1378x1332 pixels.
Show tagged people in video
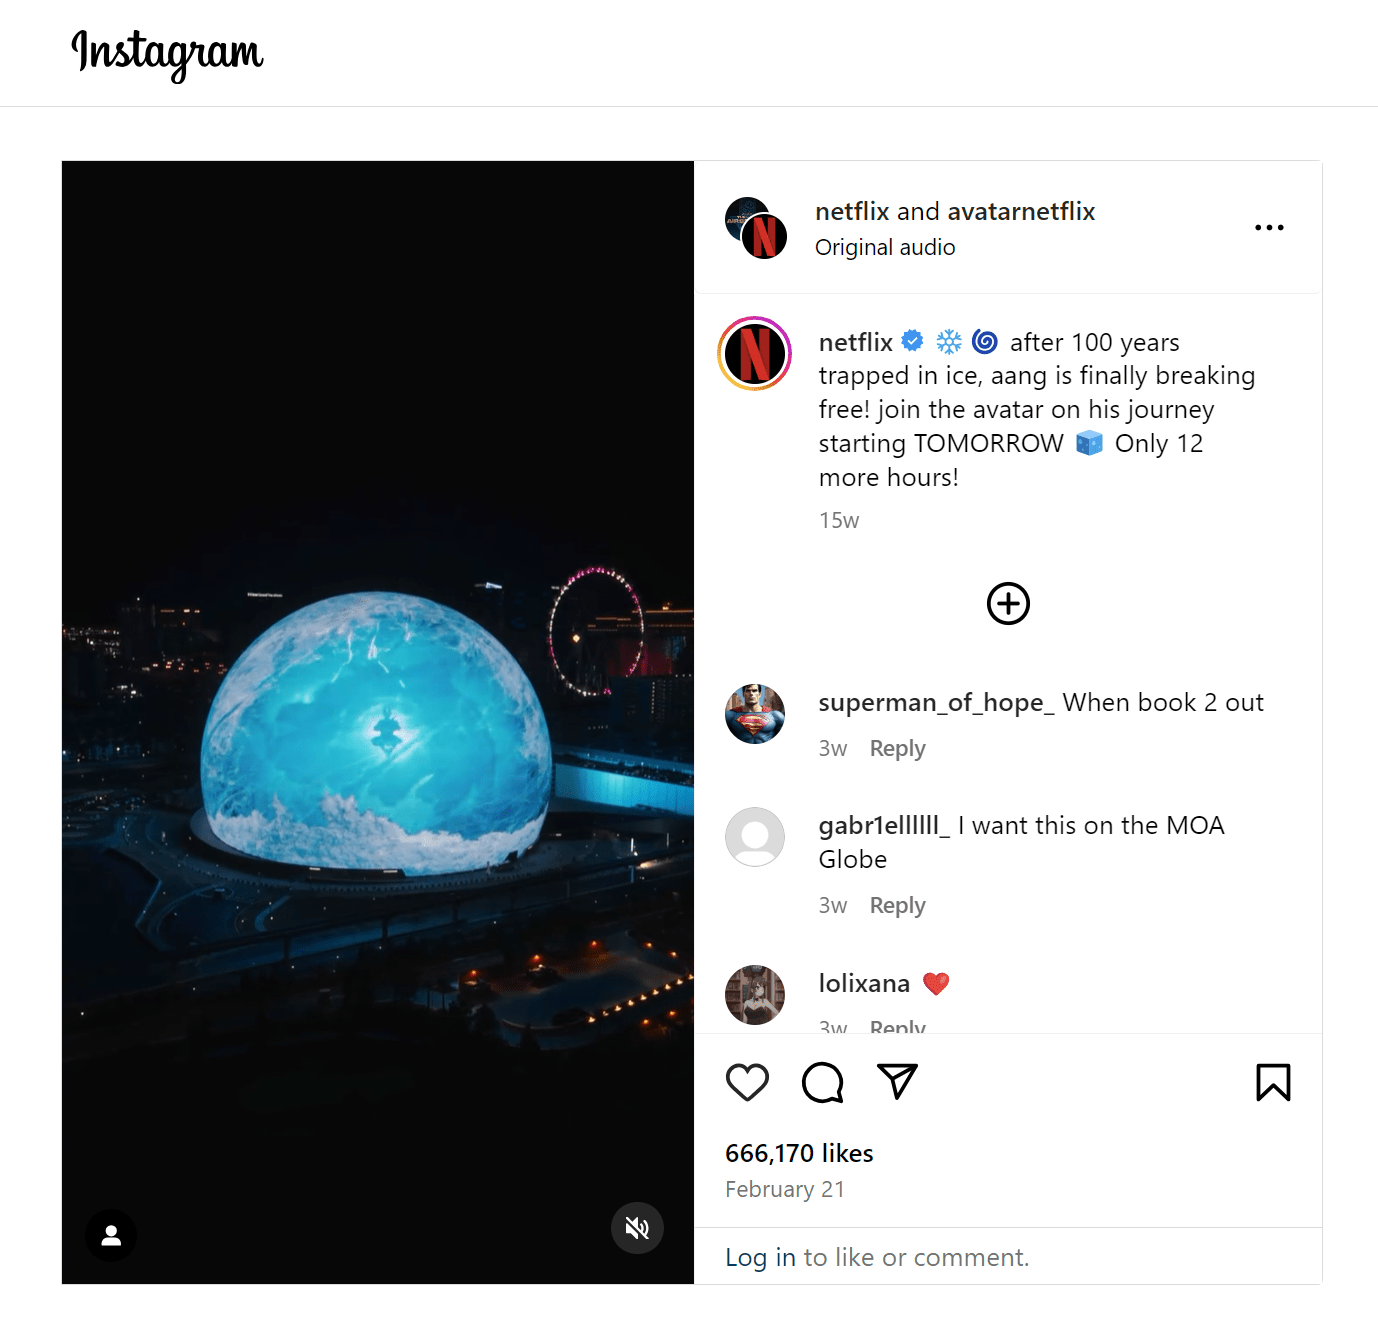pos(111,1236)
